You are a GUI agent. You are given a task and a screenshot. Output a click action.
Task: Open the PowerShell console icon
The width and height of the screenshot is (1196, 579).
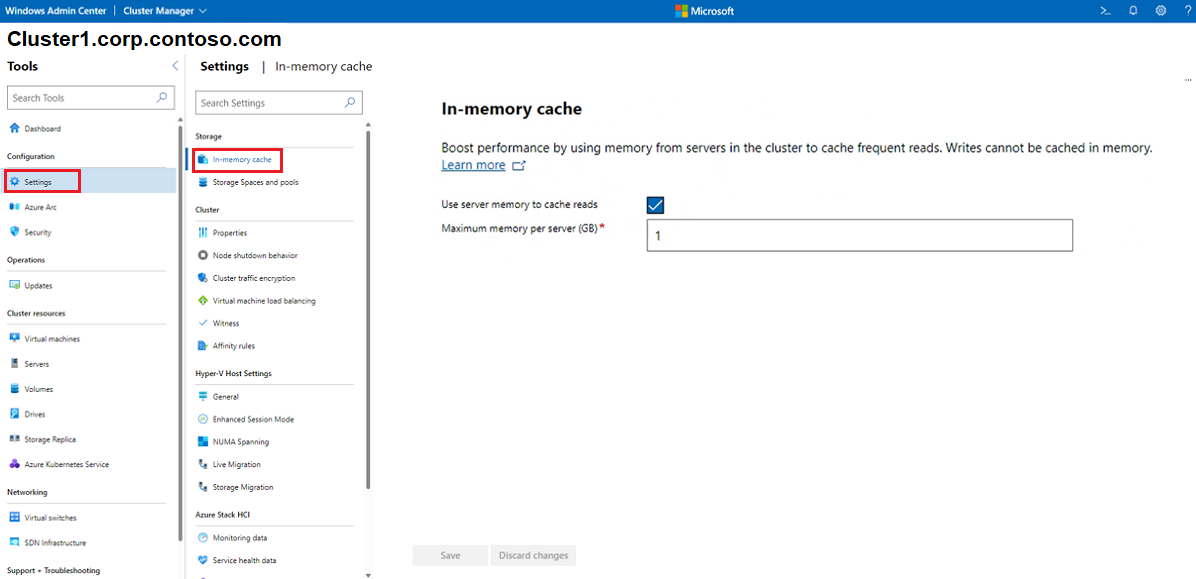click(x=1104, y=11)
